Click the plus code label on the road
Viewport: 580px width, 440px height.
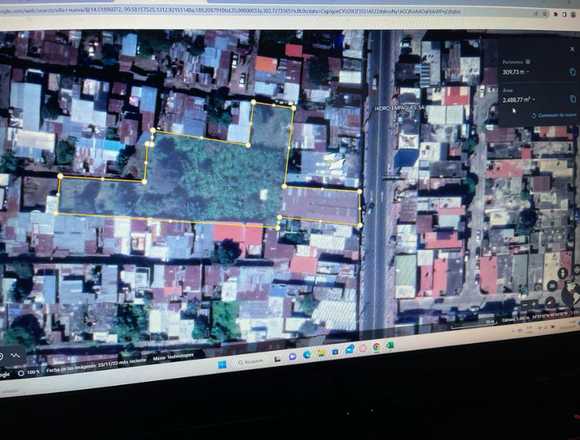[399, 108]
